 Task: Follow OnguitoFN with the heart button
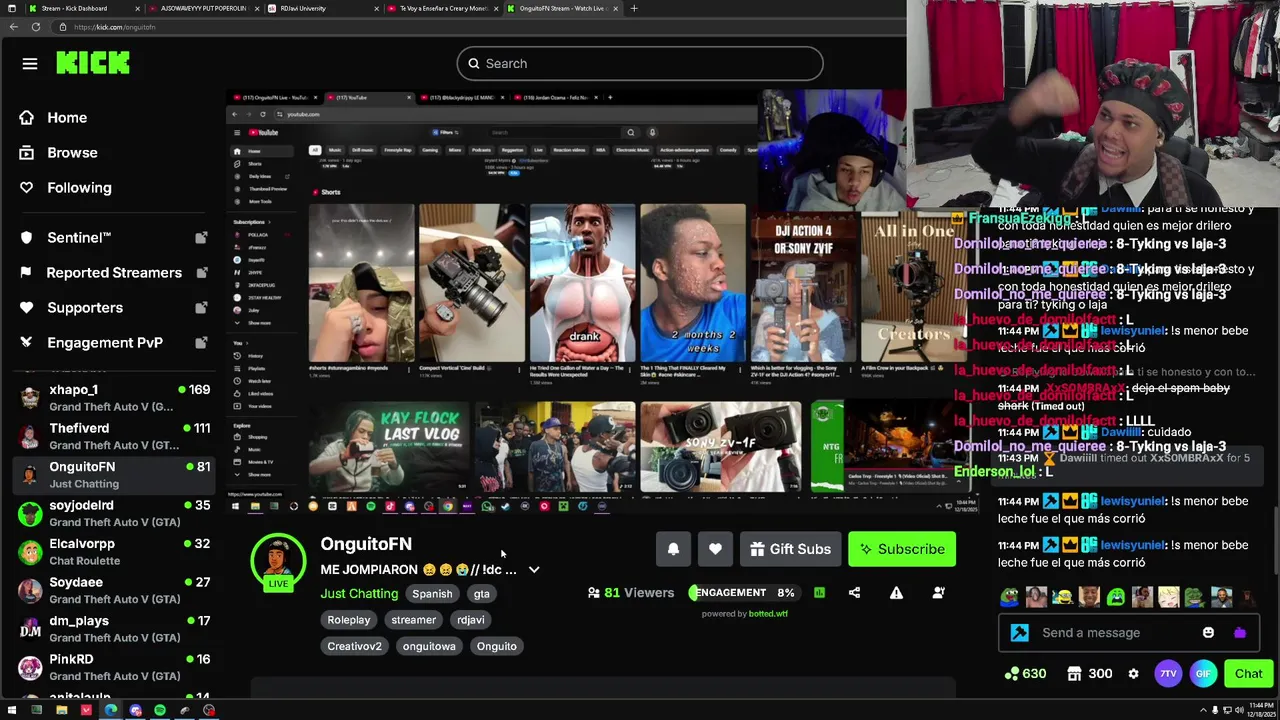715,549
